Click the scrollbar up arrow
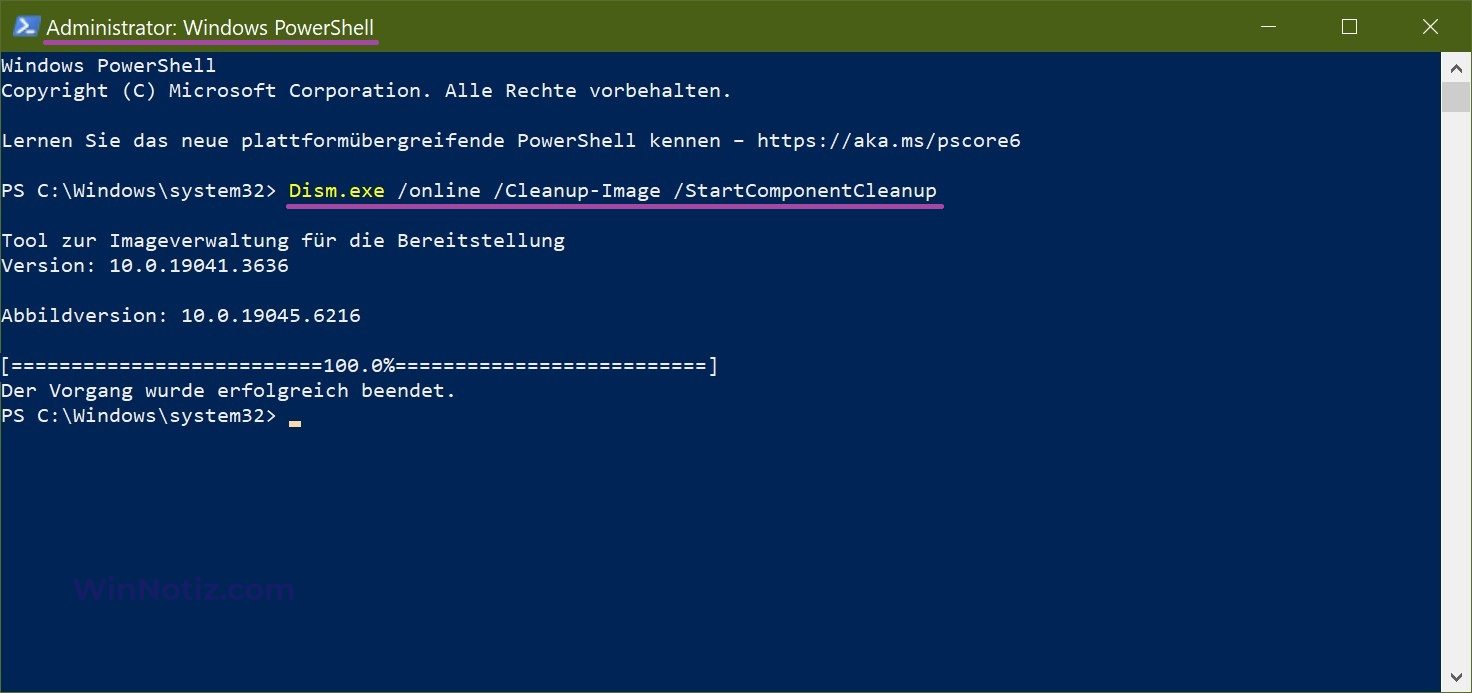 pyautogui.click(x=1455, y=66)
